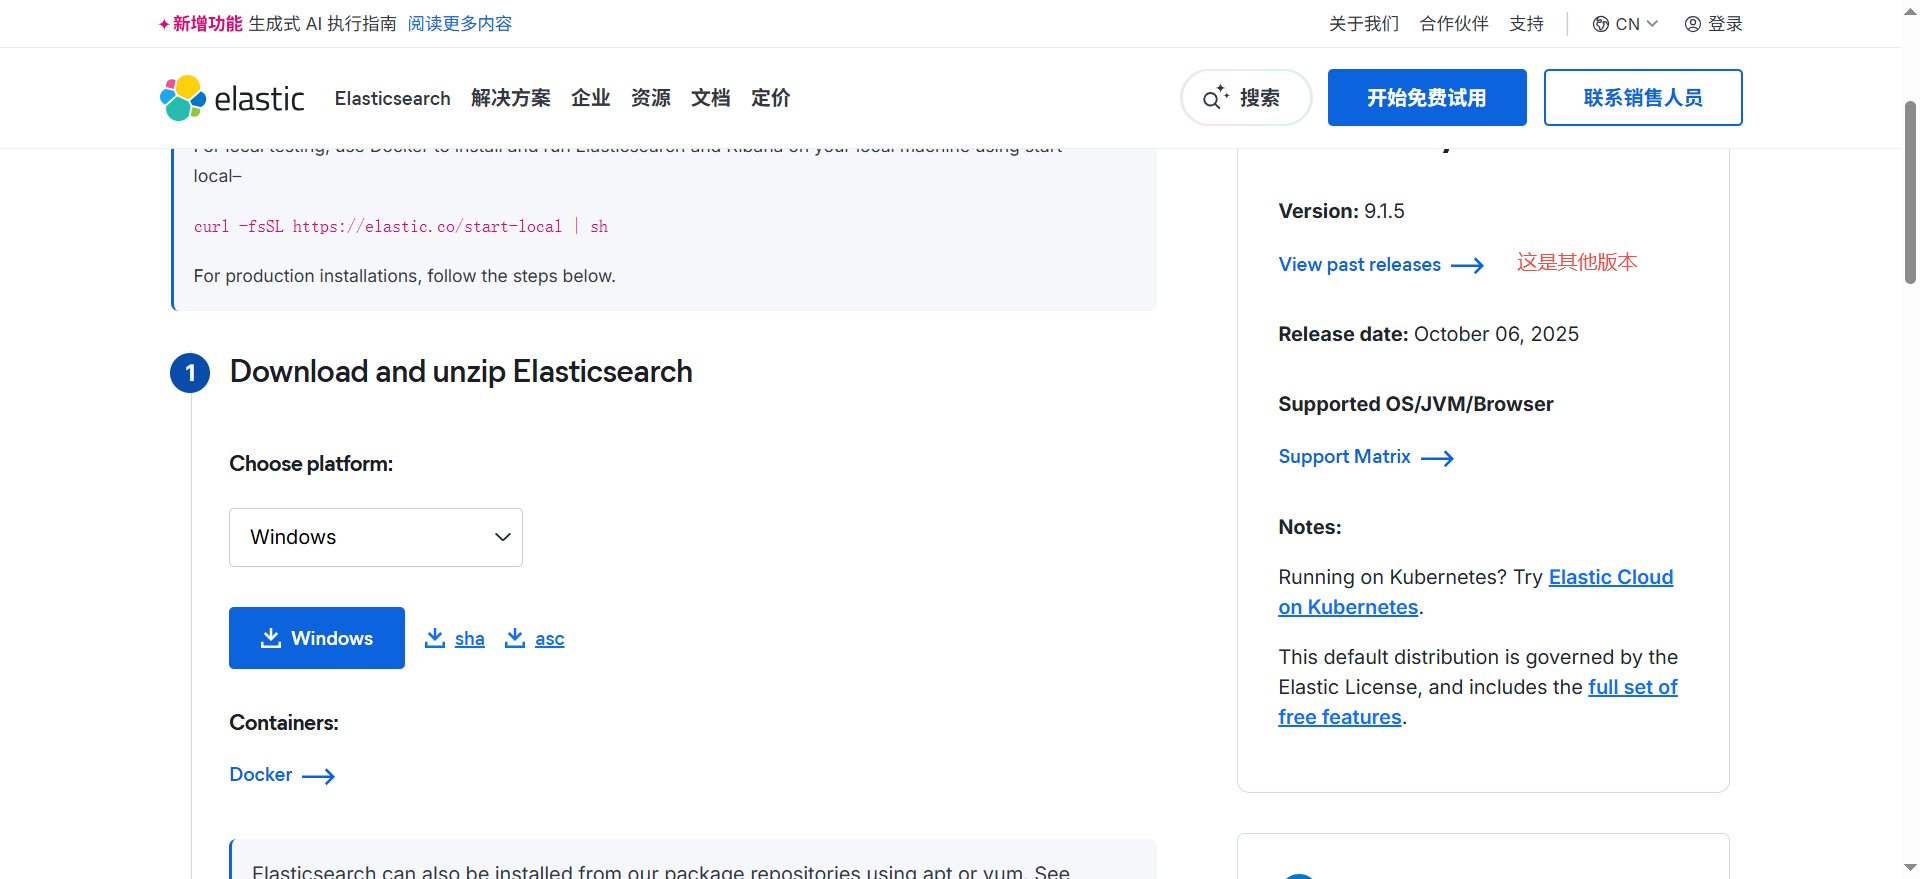Click the user account icon beside 登录

tap(1693, 24)
